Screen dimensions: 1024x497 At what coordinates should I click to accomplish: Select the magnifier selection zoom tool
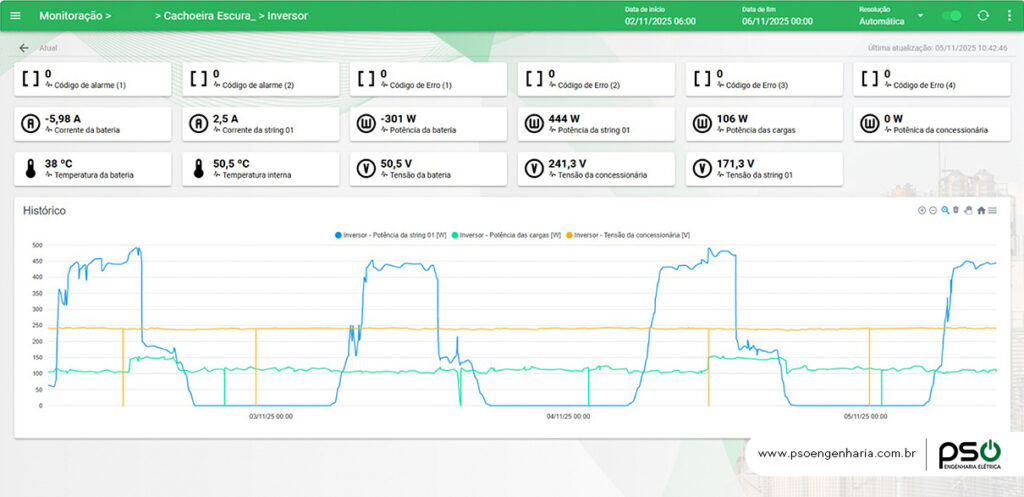coord(945,210)
